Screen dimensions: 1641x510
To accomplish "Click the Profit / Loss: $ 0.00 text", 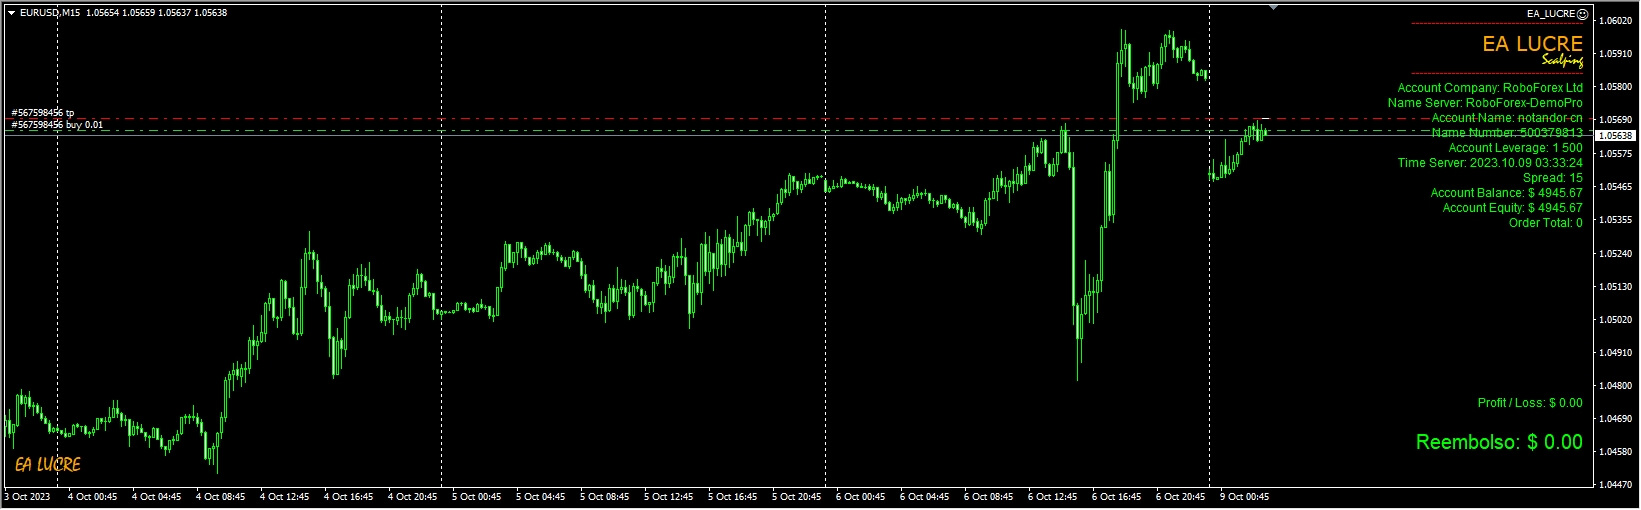I will click(1529, 403).
